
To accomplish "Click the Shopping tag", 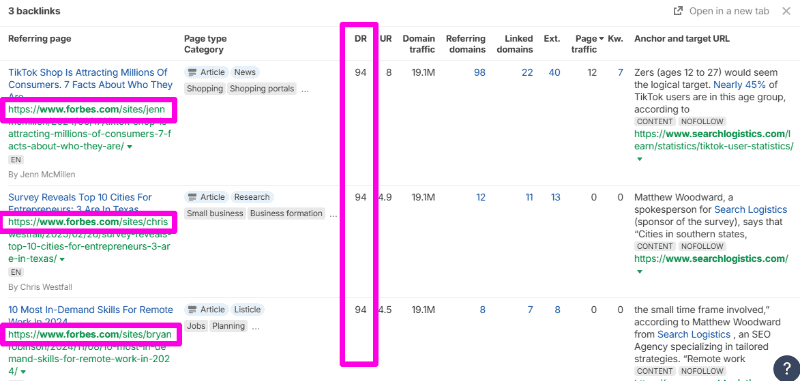I will pos(205,89).
